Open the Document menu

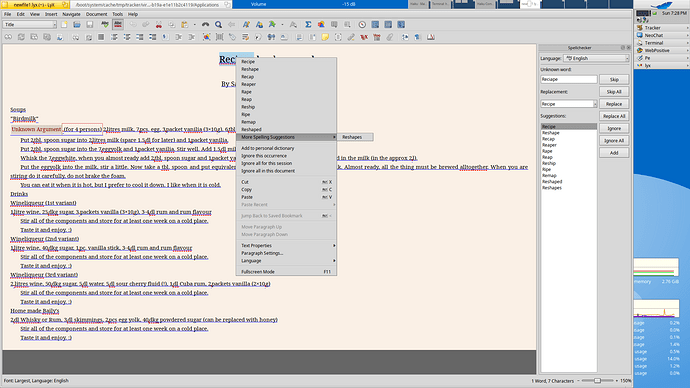[x=96, y=14]
